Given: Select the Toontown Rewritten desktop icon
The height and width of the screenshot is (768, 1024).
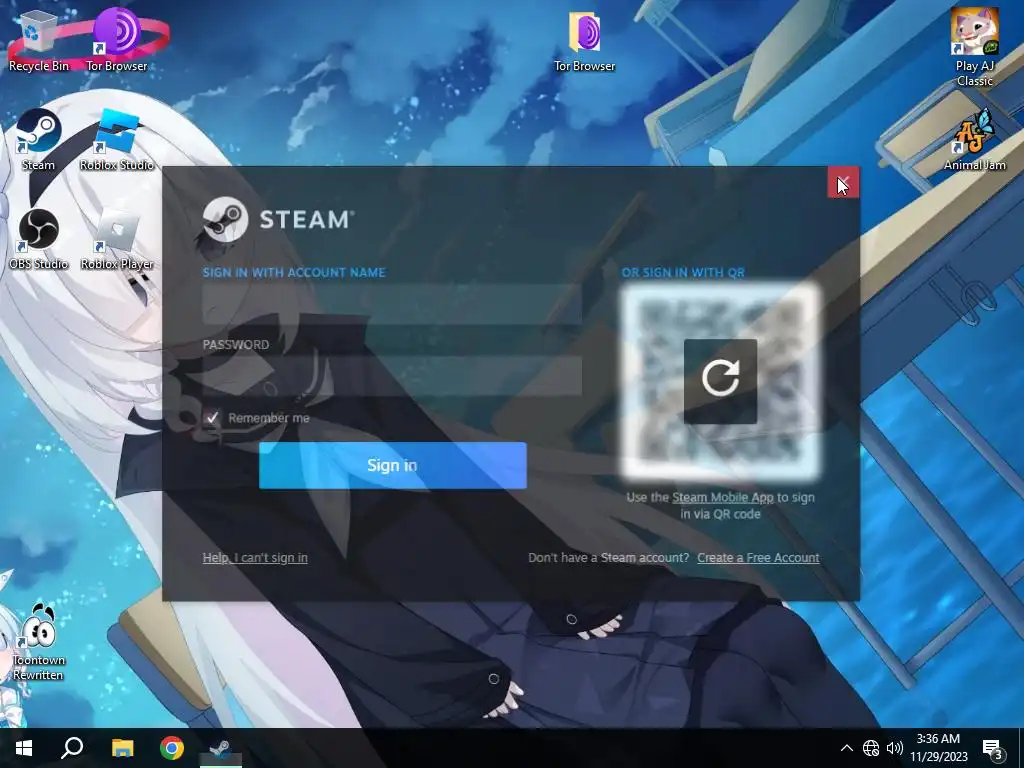Looking at the screenshot, I should [x=39, y=642].
